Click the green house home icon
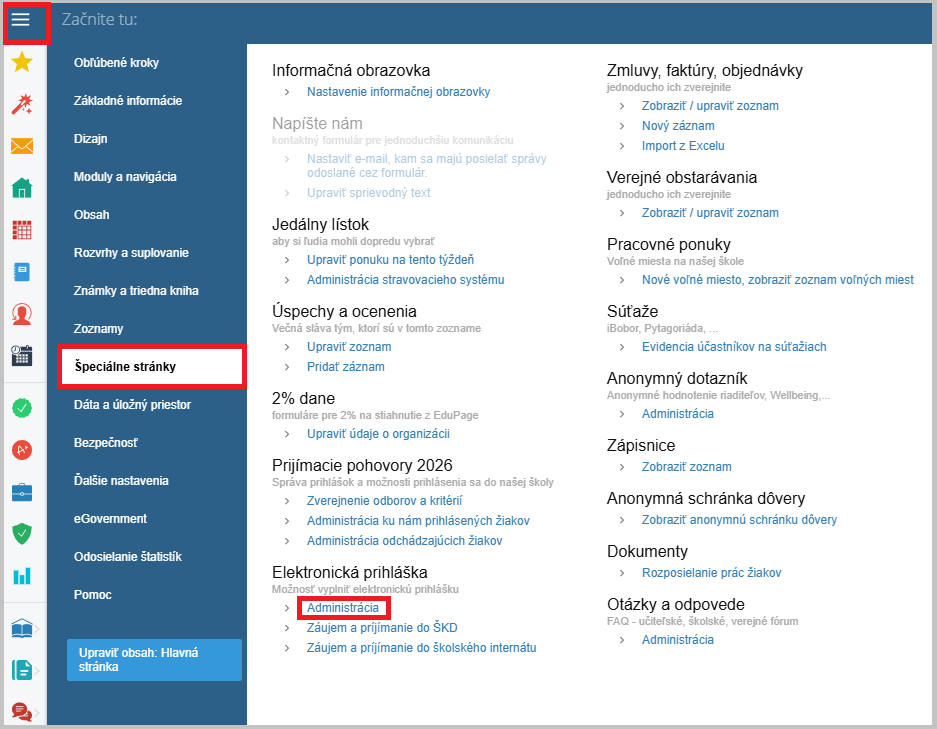 pyautogui.click(x=22, y=188)
